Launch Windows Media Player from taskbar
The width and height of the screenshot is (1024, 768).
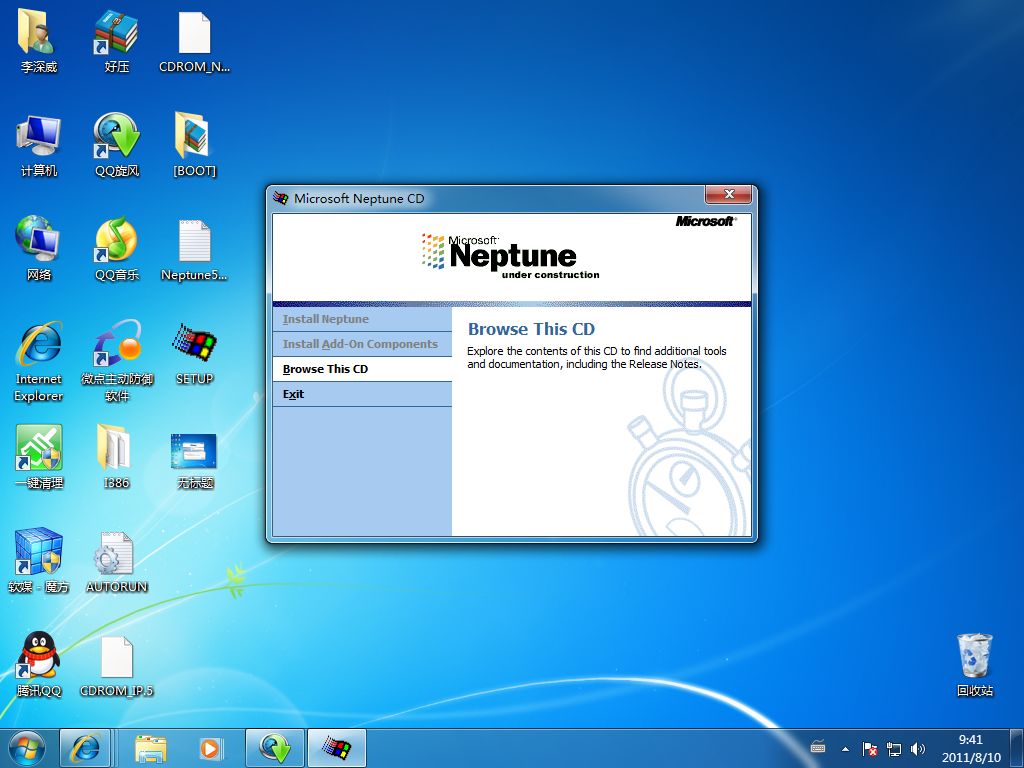tap(211, 747)
